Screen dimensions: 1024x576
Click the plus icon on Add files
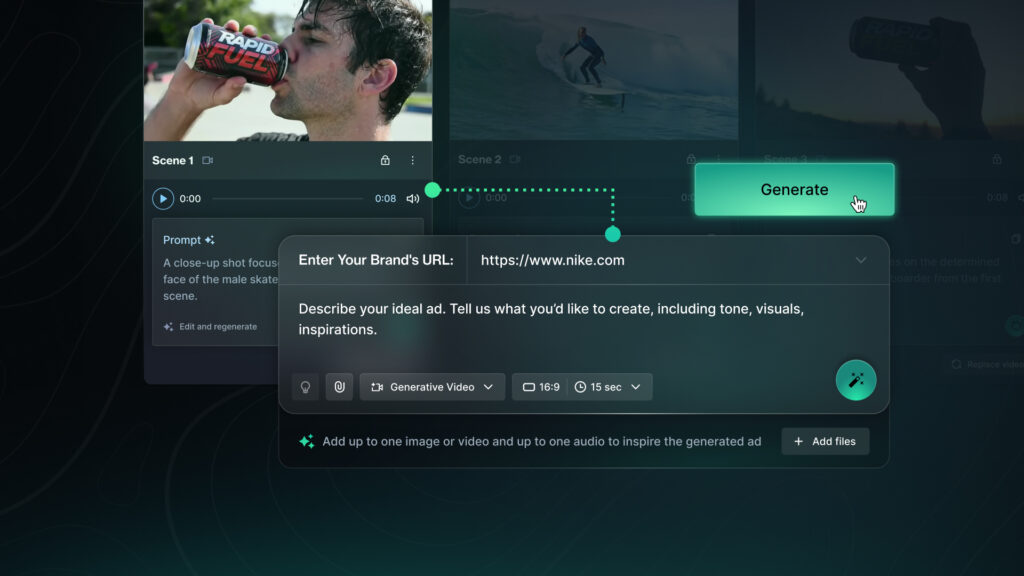pyautogui.click(x=800, y=441)
